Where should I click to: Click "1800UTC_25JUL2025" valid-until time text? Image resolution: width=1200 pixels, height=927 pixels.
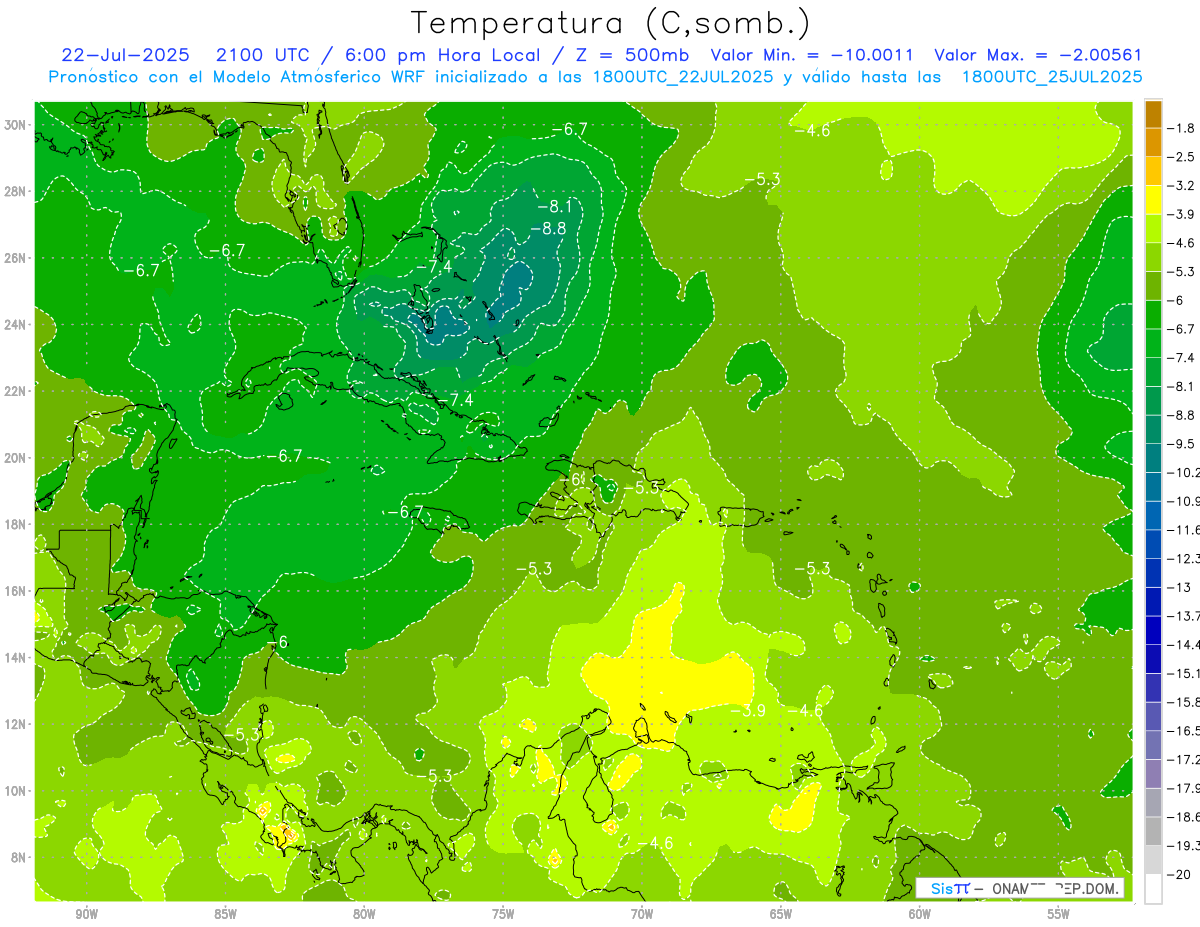[x=1052, y=77]
